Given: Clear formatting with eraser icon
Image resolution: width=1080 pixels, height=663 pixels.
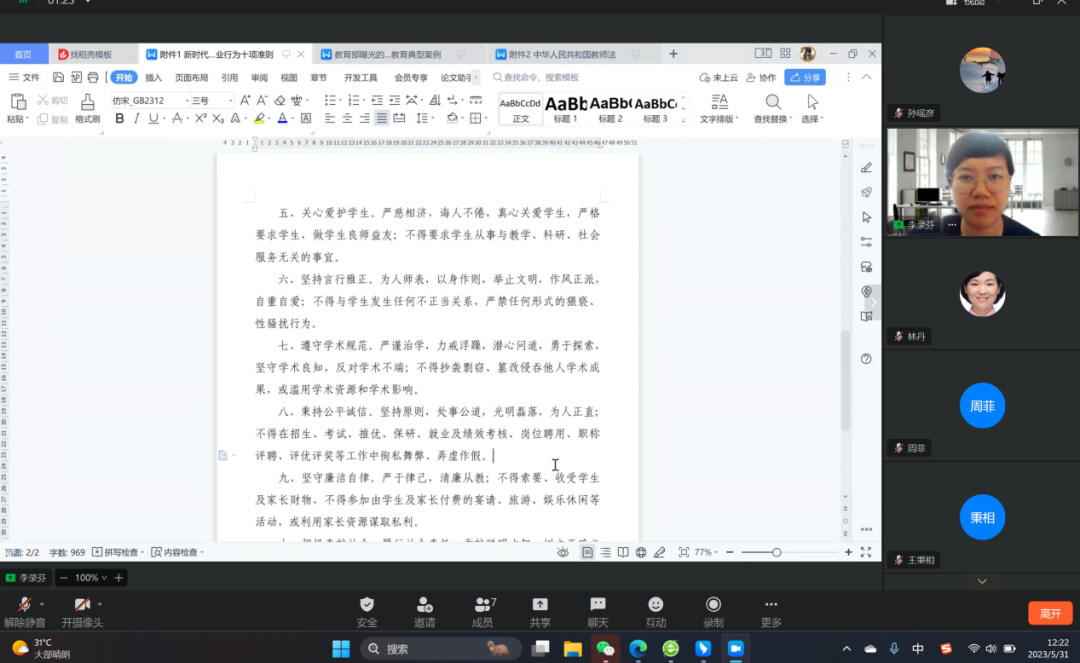Looking at the screenshot, I should (280, 101).
